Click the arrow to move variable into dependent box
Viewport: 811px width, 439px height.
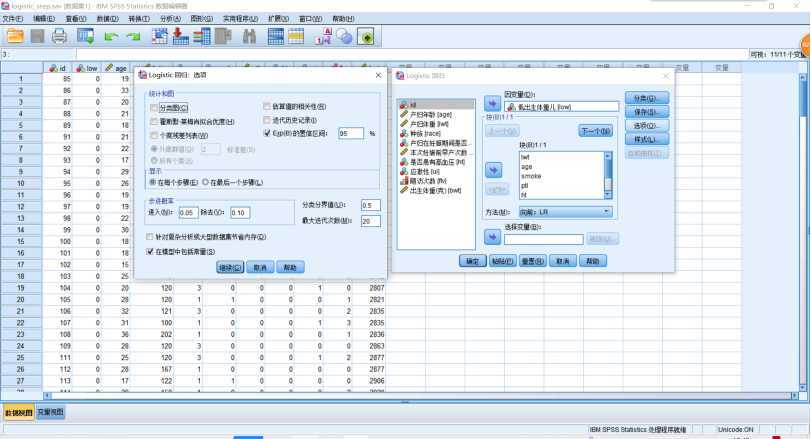(492, 103)
